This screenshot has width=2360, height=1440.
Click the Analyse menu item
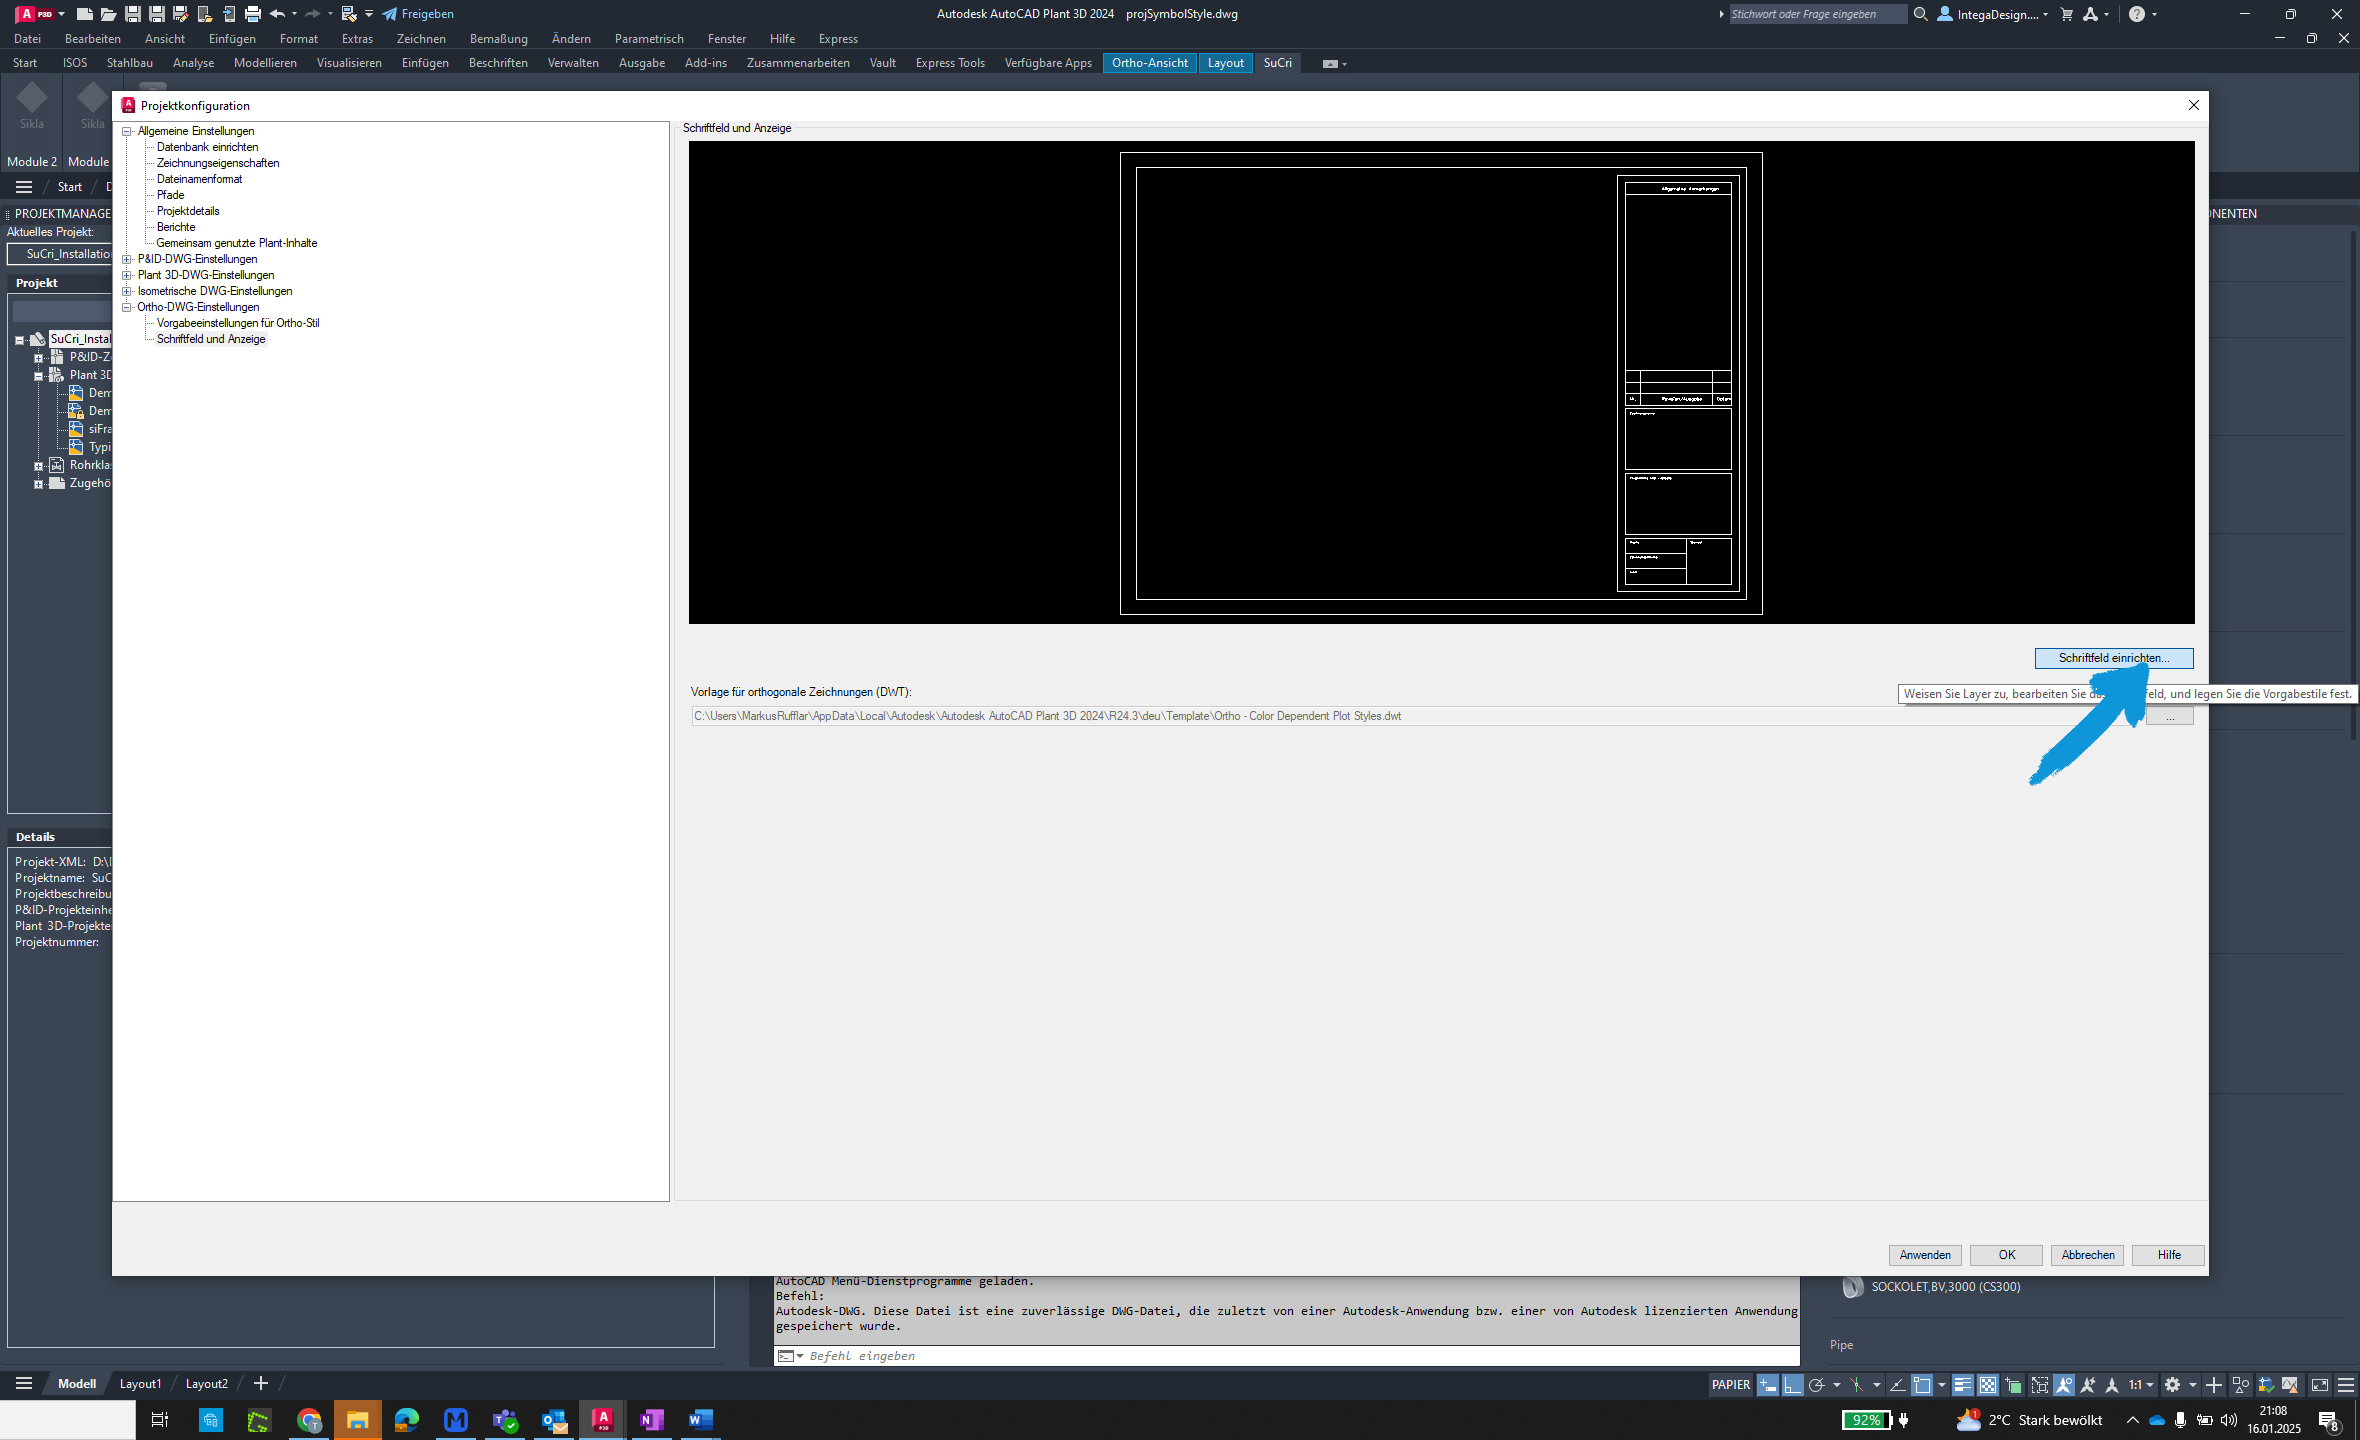192,62
